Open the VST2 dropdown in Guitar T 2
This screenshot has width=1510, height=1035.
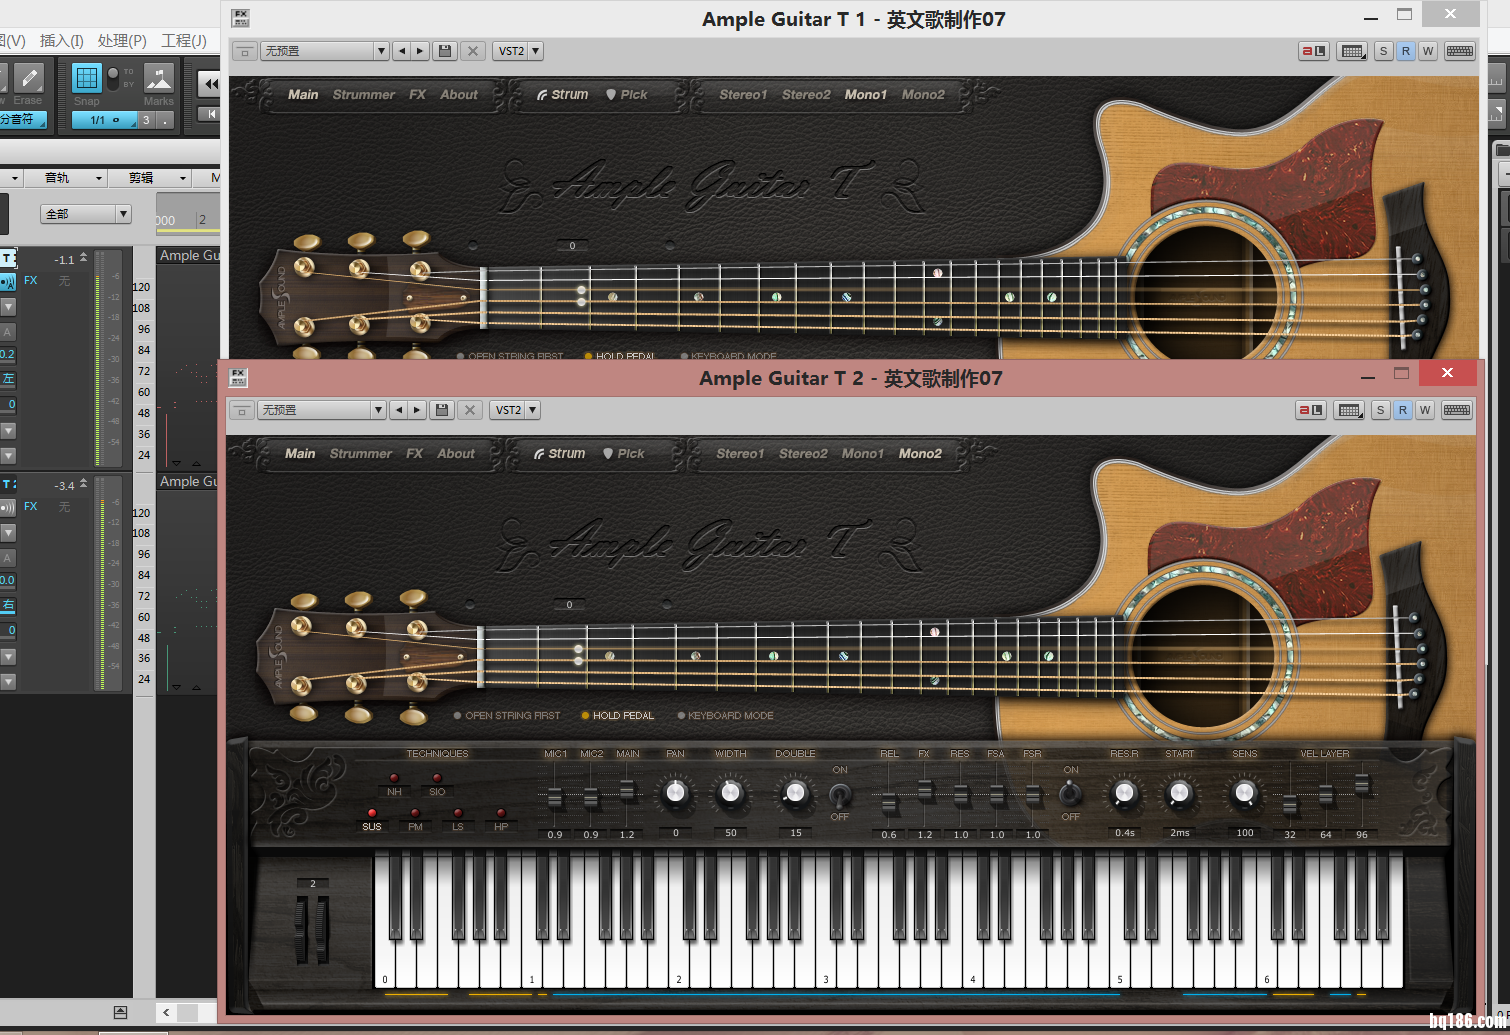534,410
